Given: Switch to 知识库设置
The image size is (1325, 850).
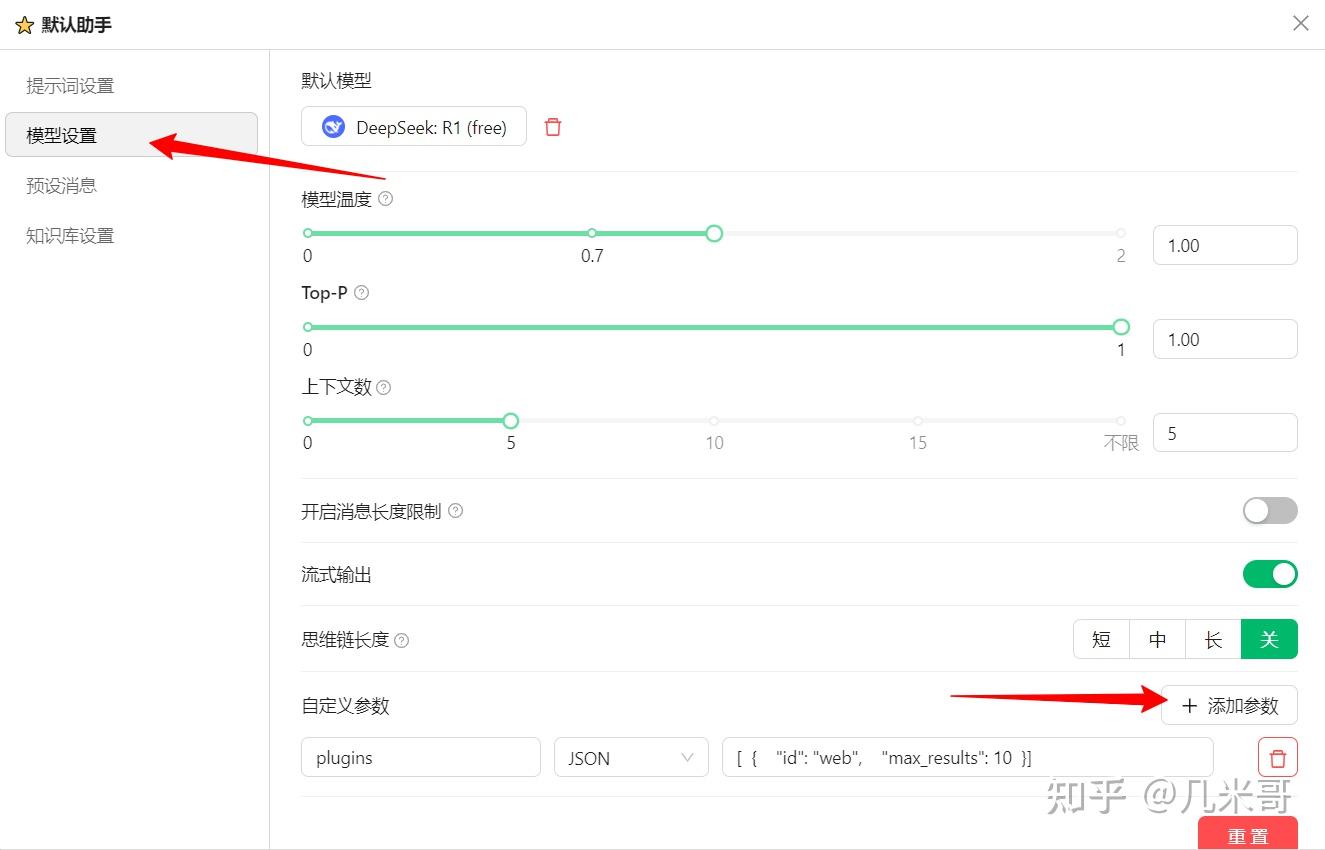Looking at the screenshot, I should tap(70, 236).
